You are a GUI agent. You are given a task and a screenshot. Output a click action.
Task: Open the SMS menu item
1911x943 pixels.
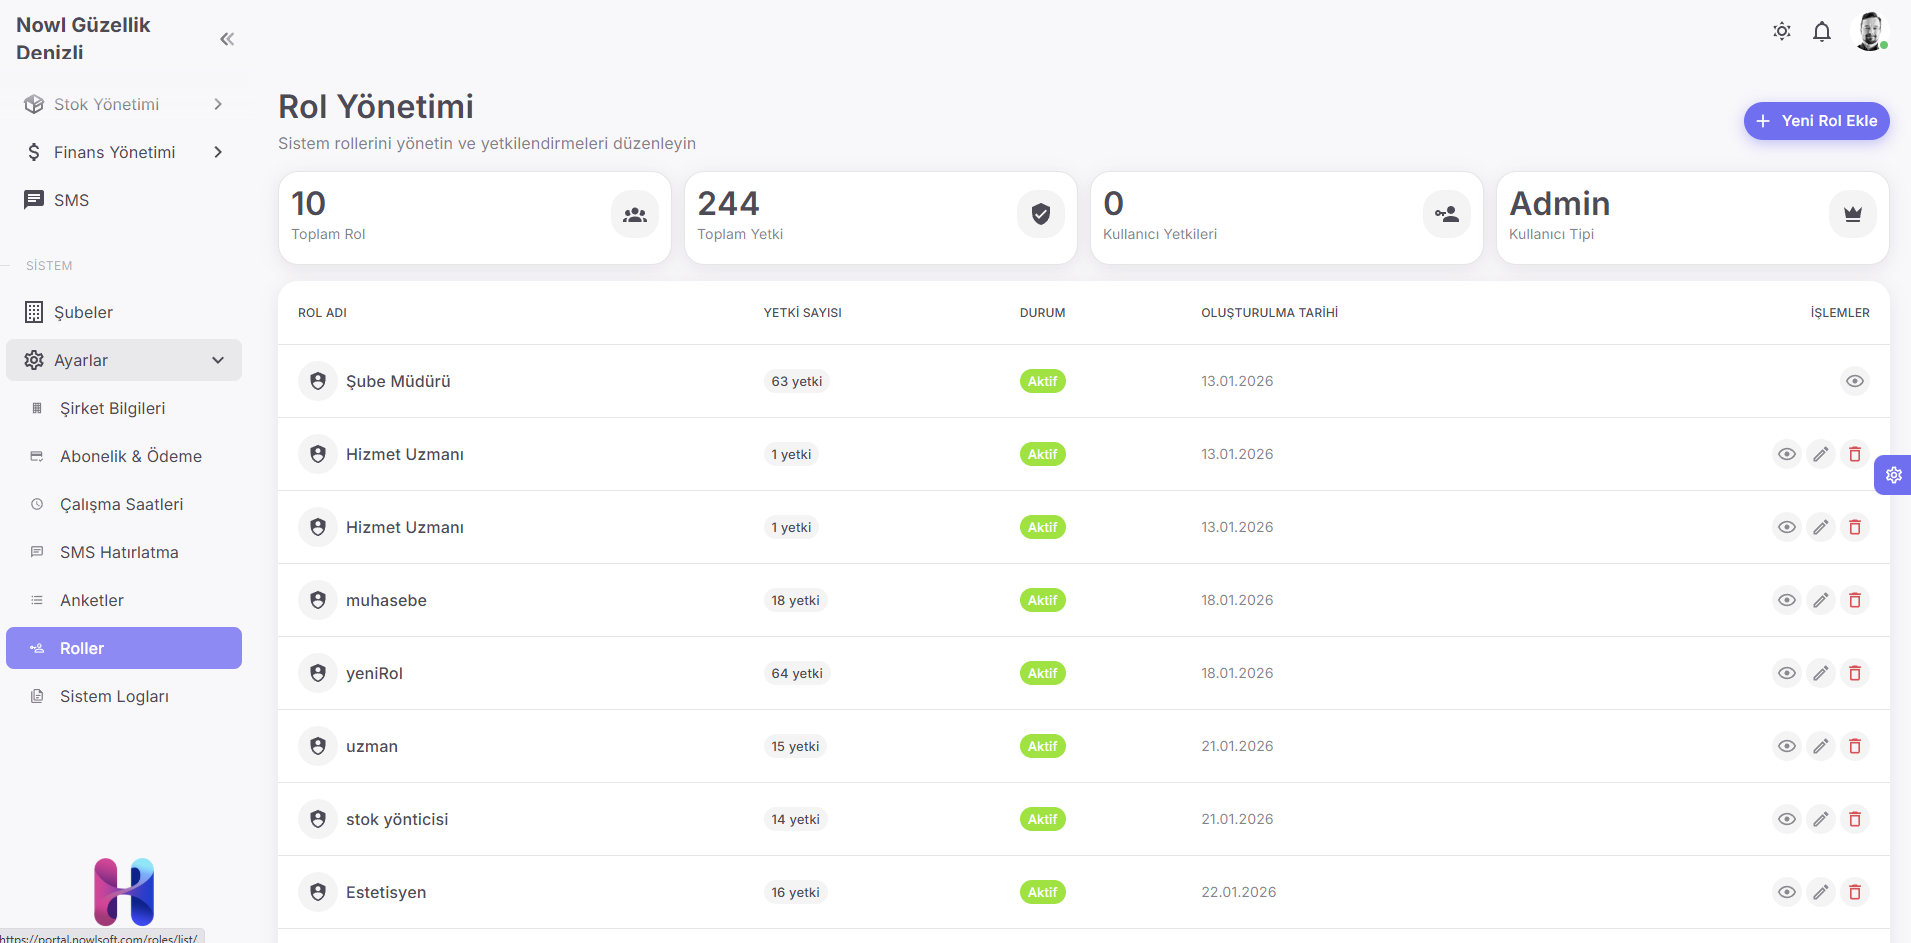[x=72, y=200]
